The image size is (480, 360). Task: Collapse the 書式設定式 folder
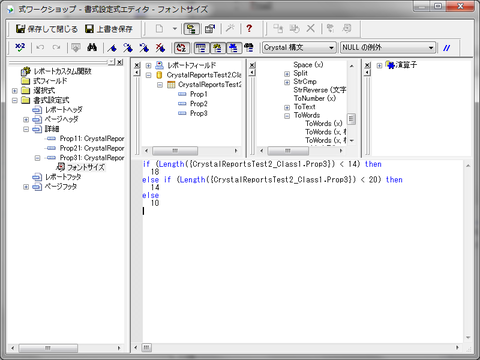pyautogui.click(x=15, y=100)
